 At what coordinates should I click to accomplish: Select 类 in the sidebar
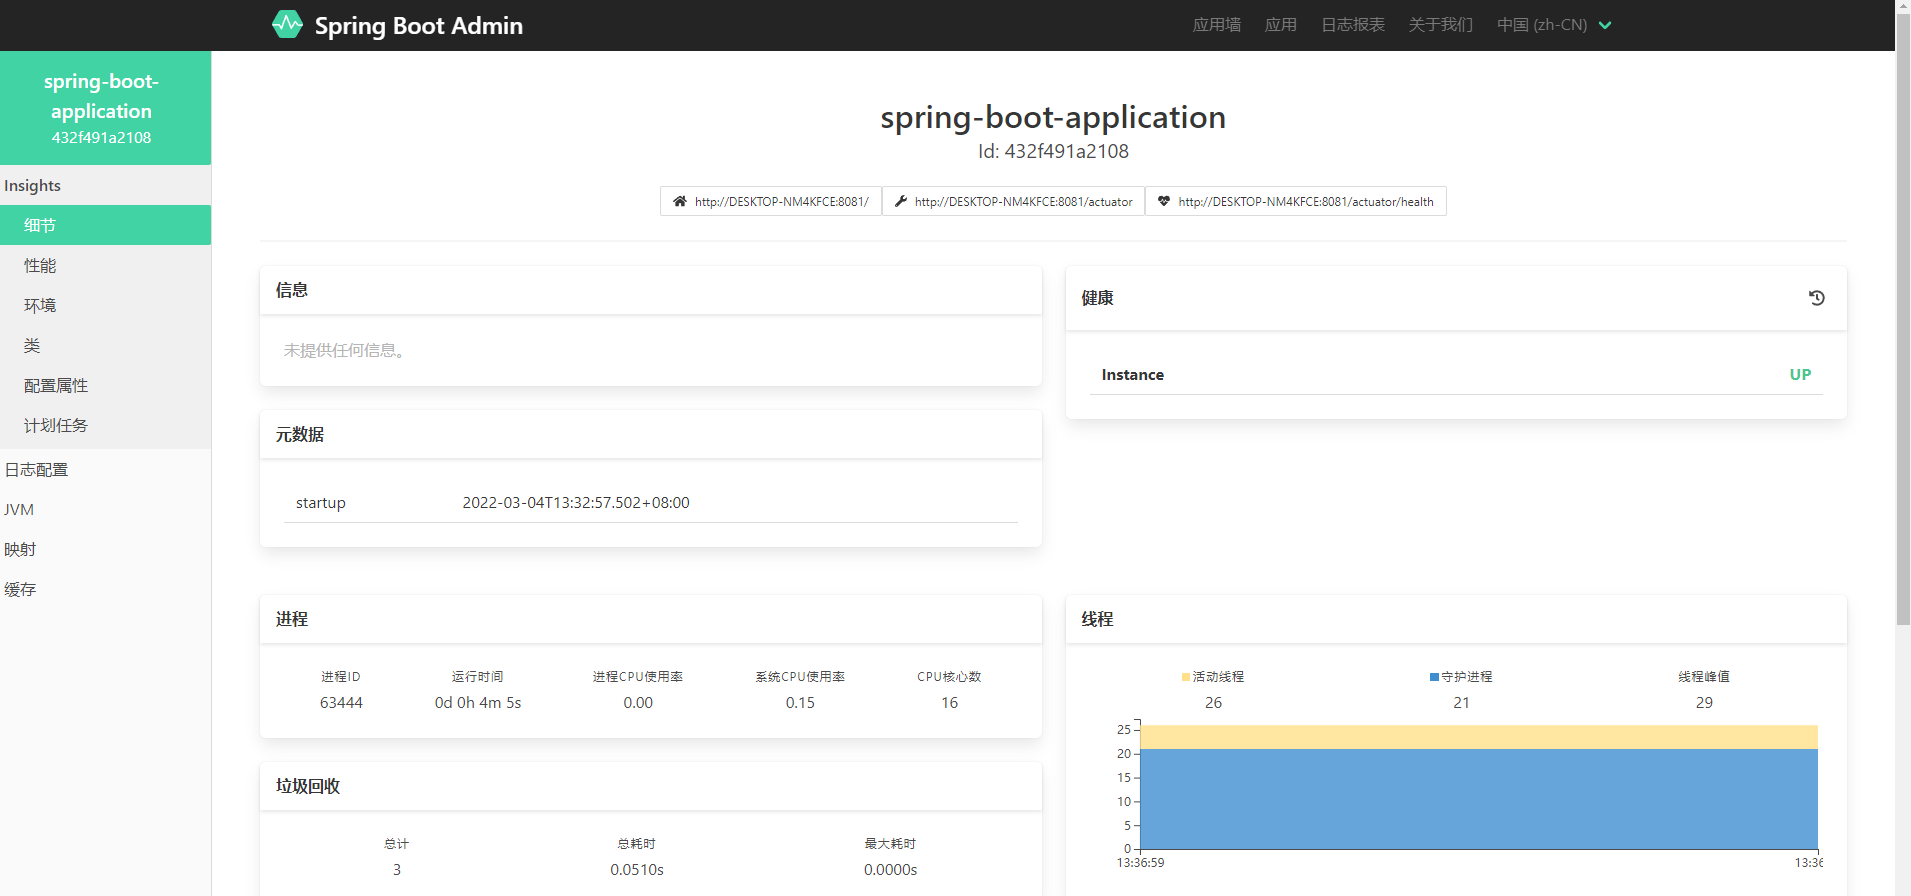105,345
